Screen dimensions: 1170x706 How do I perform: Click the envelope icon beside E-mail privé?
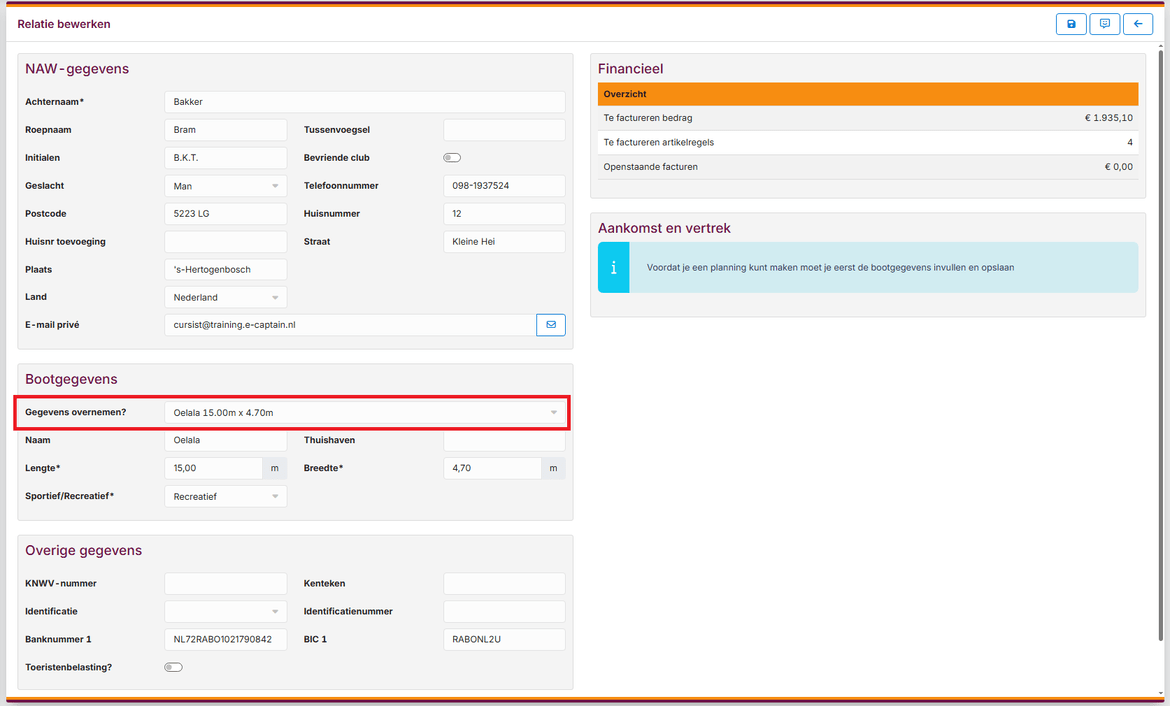pos(551,325)
